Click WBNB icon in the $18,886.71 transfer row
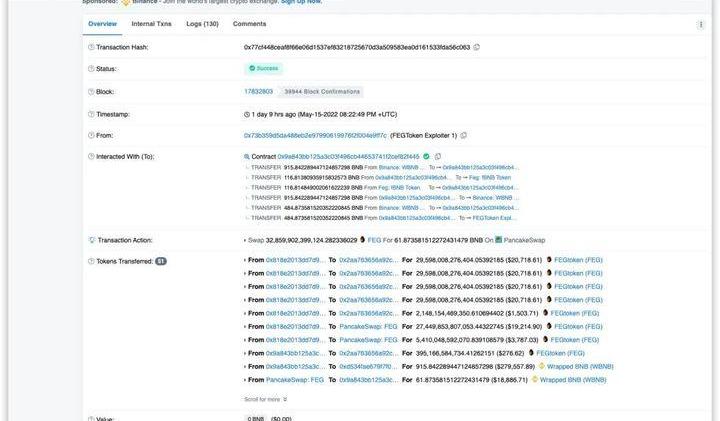Screen dimensions: 720x421 (x=534, y=380)
